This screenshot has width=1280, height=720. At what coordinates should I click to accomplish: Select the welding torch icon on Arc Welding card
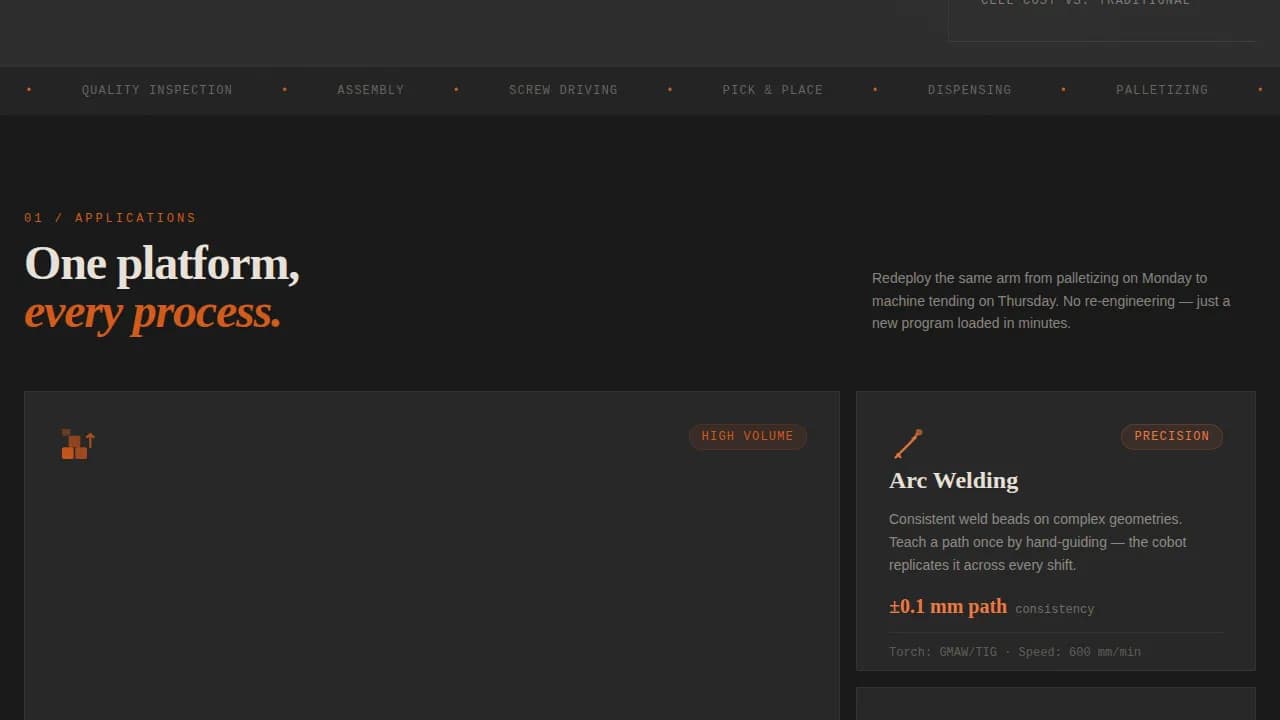908,443
